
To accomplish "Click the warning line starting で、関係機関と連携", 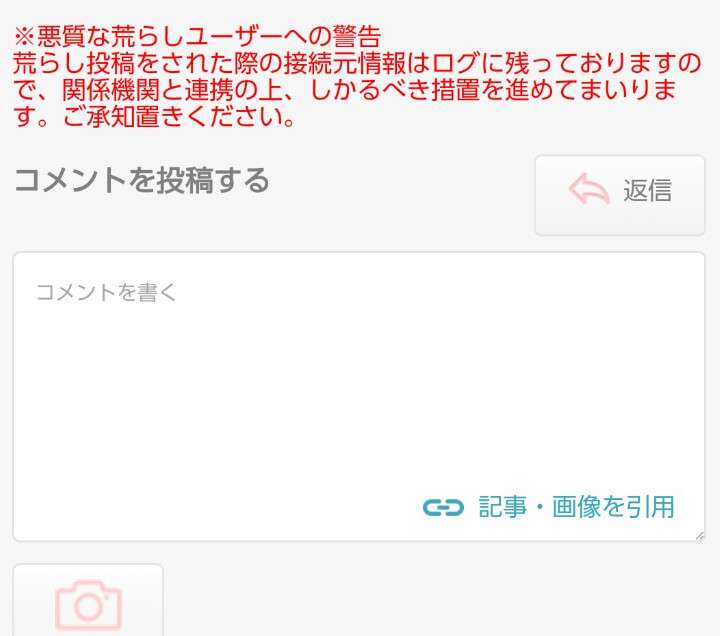I will coord(344,90).
